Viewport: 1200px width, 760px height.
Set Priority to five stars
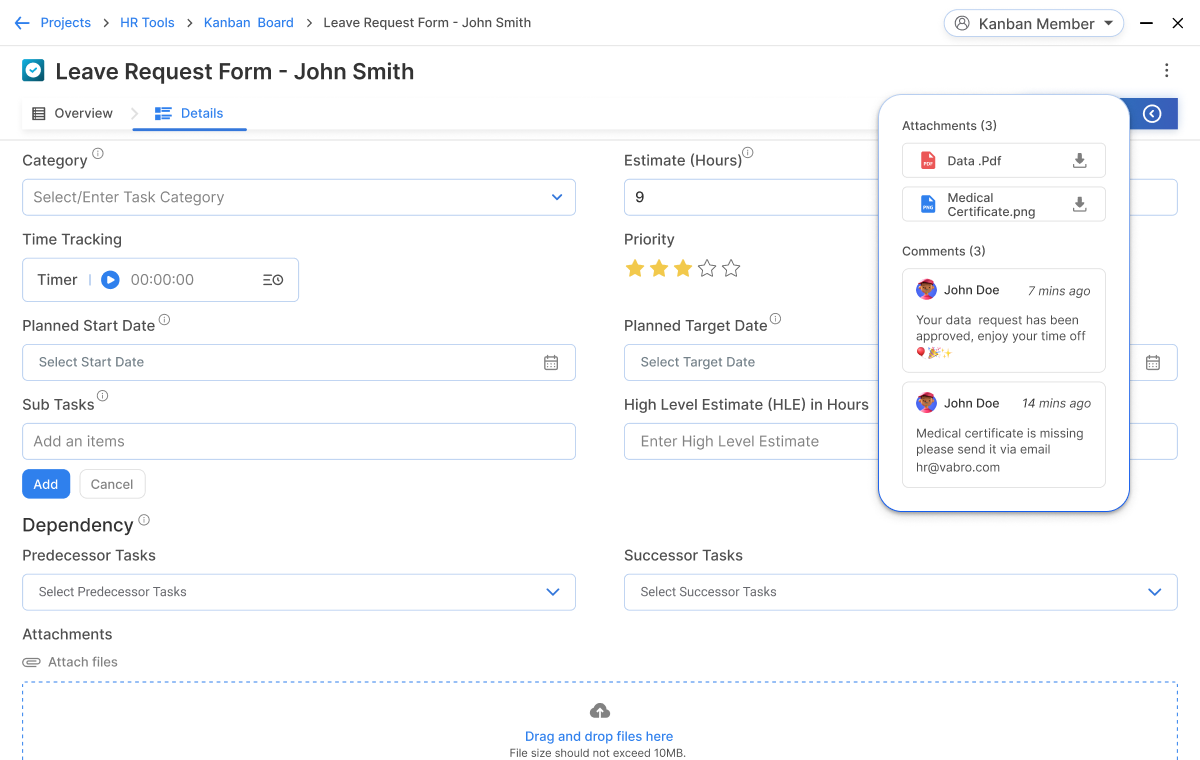731,268
